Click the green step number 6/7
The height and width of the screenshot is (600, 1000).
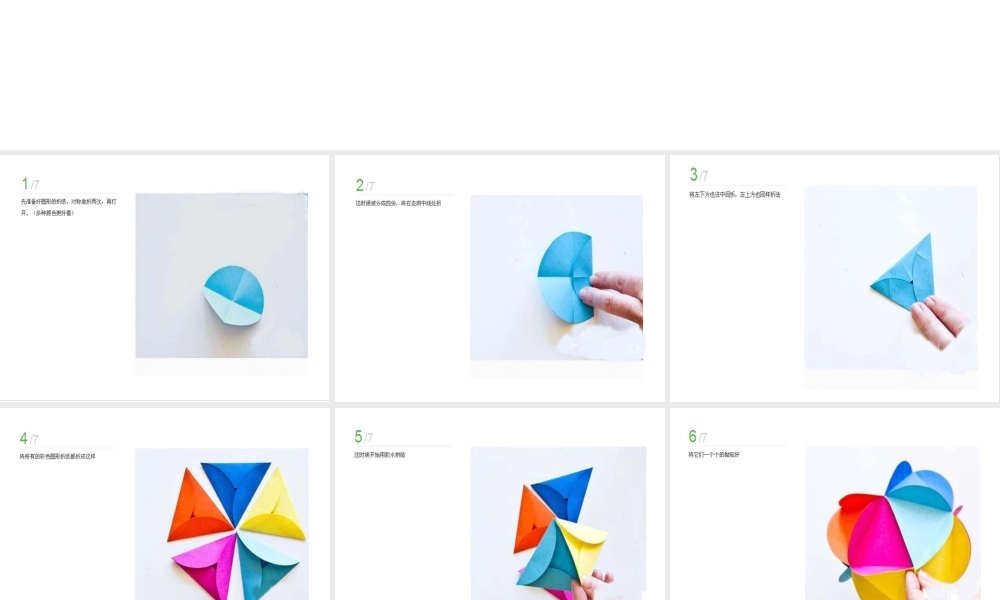[698, 437]
